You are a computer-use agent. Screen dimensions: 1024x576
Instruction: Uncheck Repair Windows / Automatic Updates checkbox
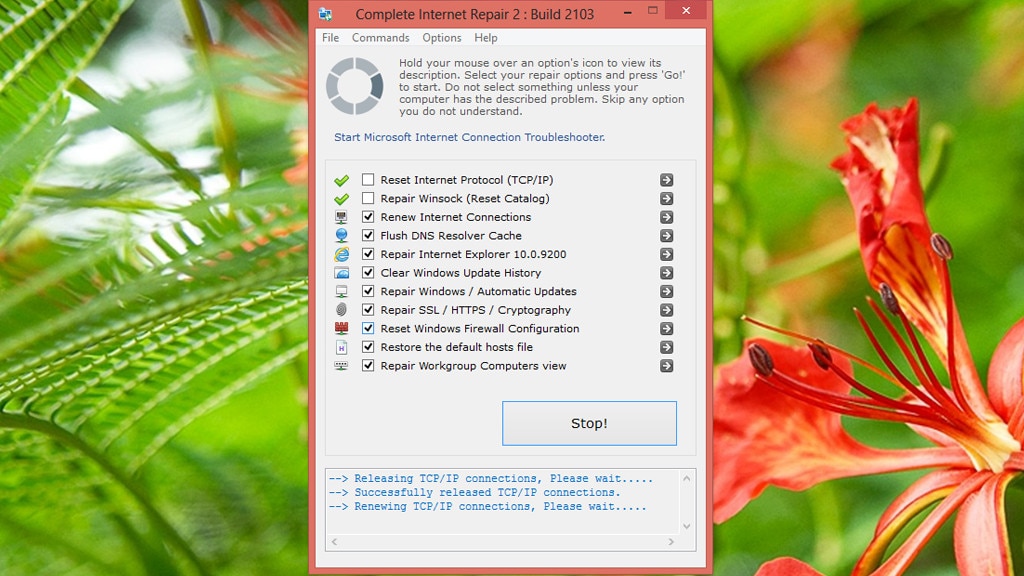(368, 291)
